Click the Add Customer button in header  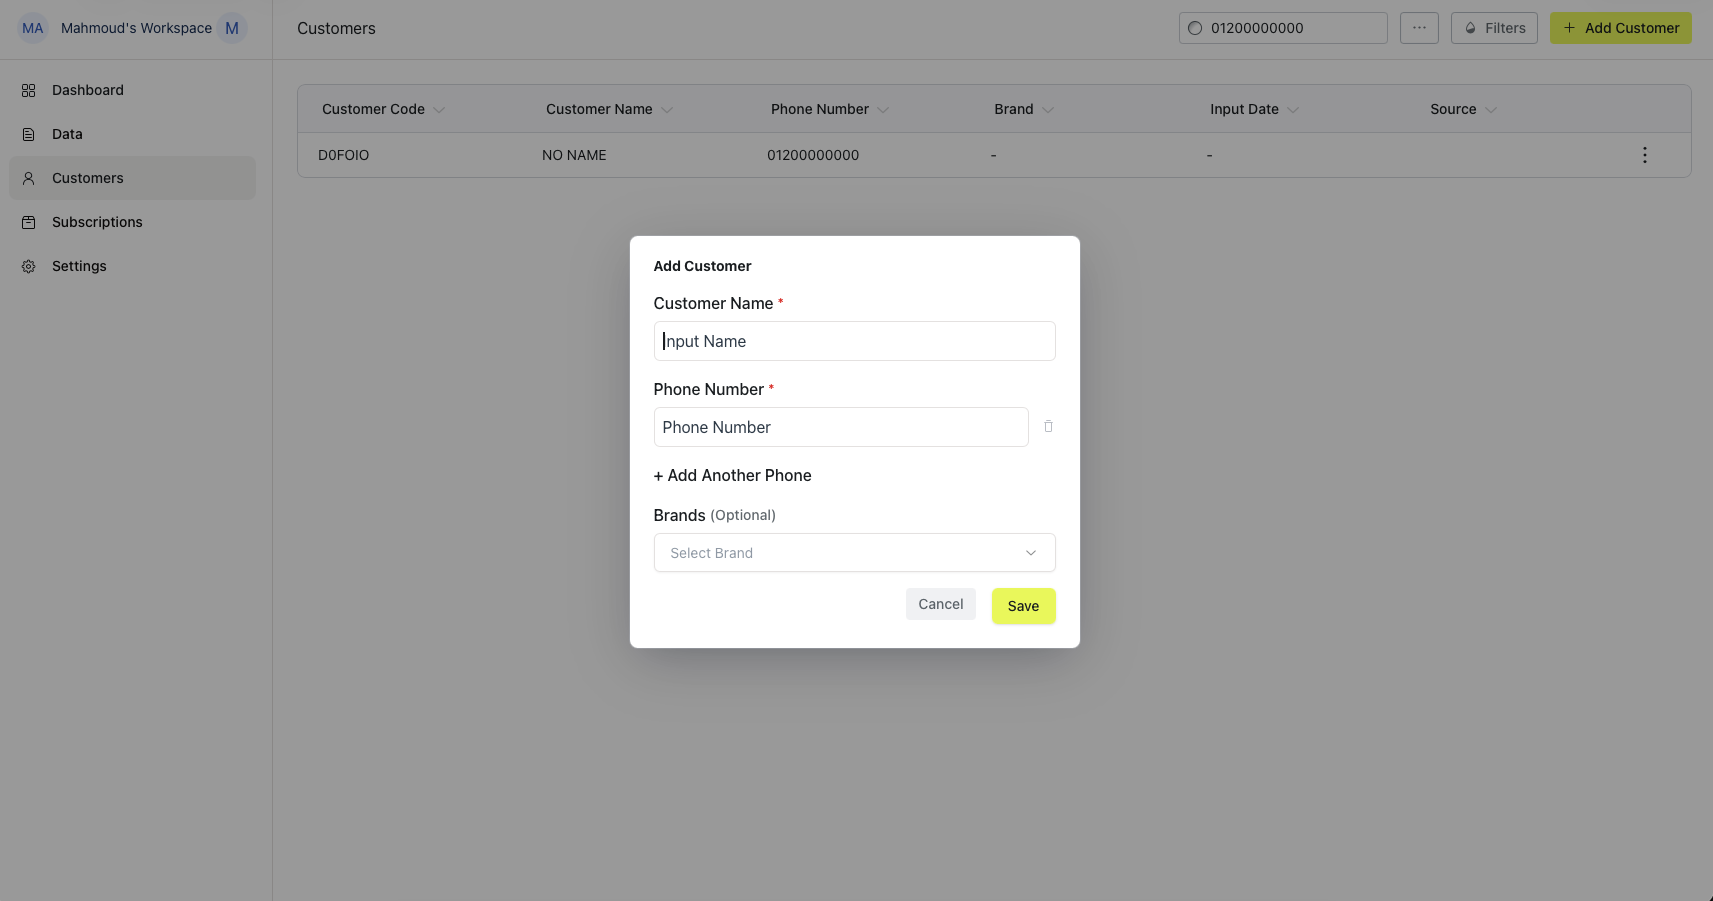click(1621, 28)
